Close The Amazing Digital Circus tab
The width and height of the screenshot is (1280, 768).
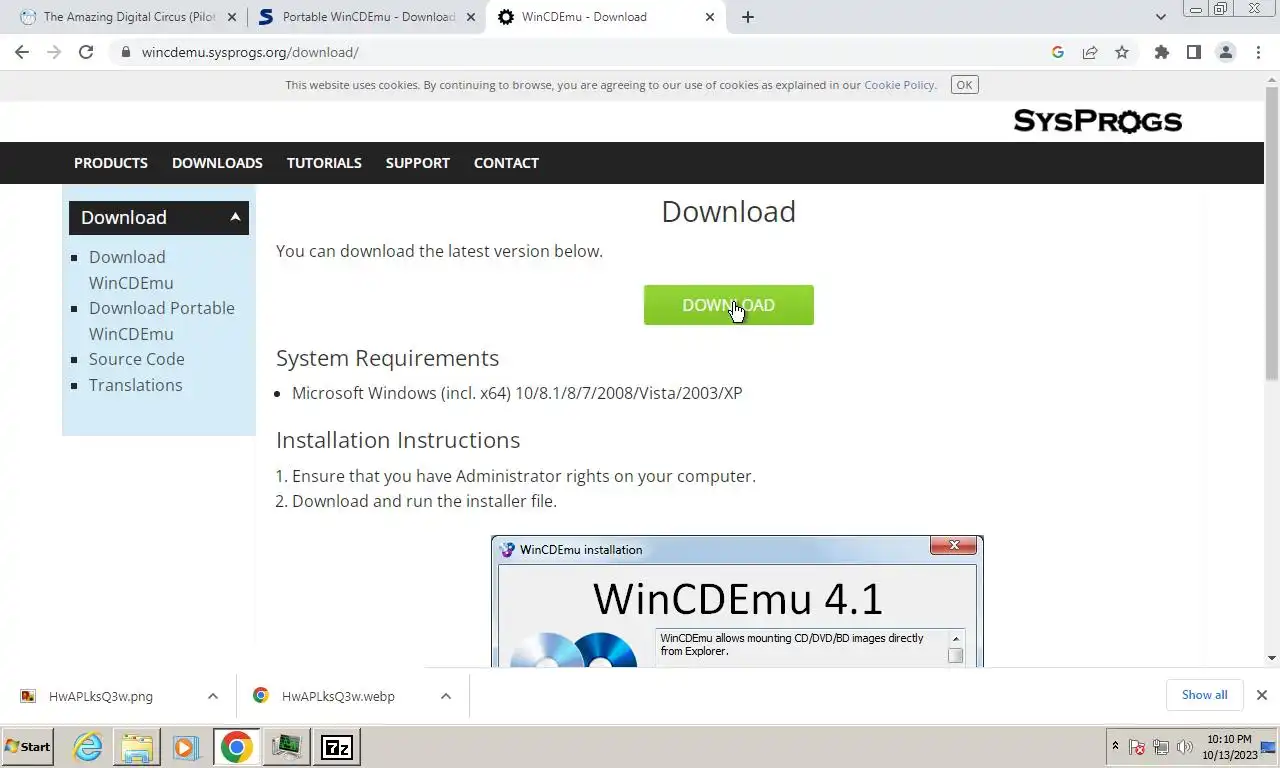click(x=232, y=17)
